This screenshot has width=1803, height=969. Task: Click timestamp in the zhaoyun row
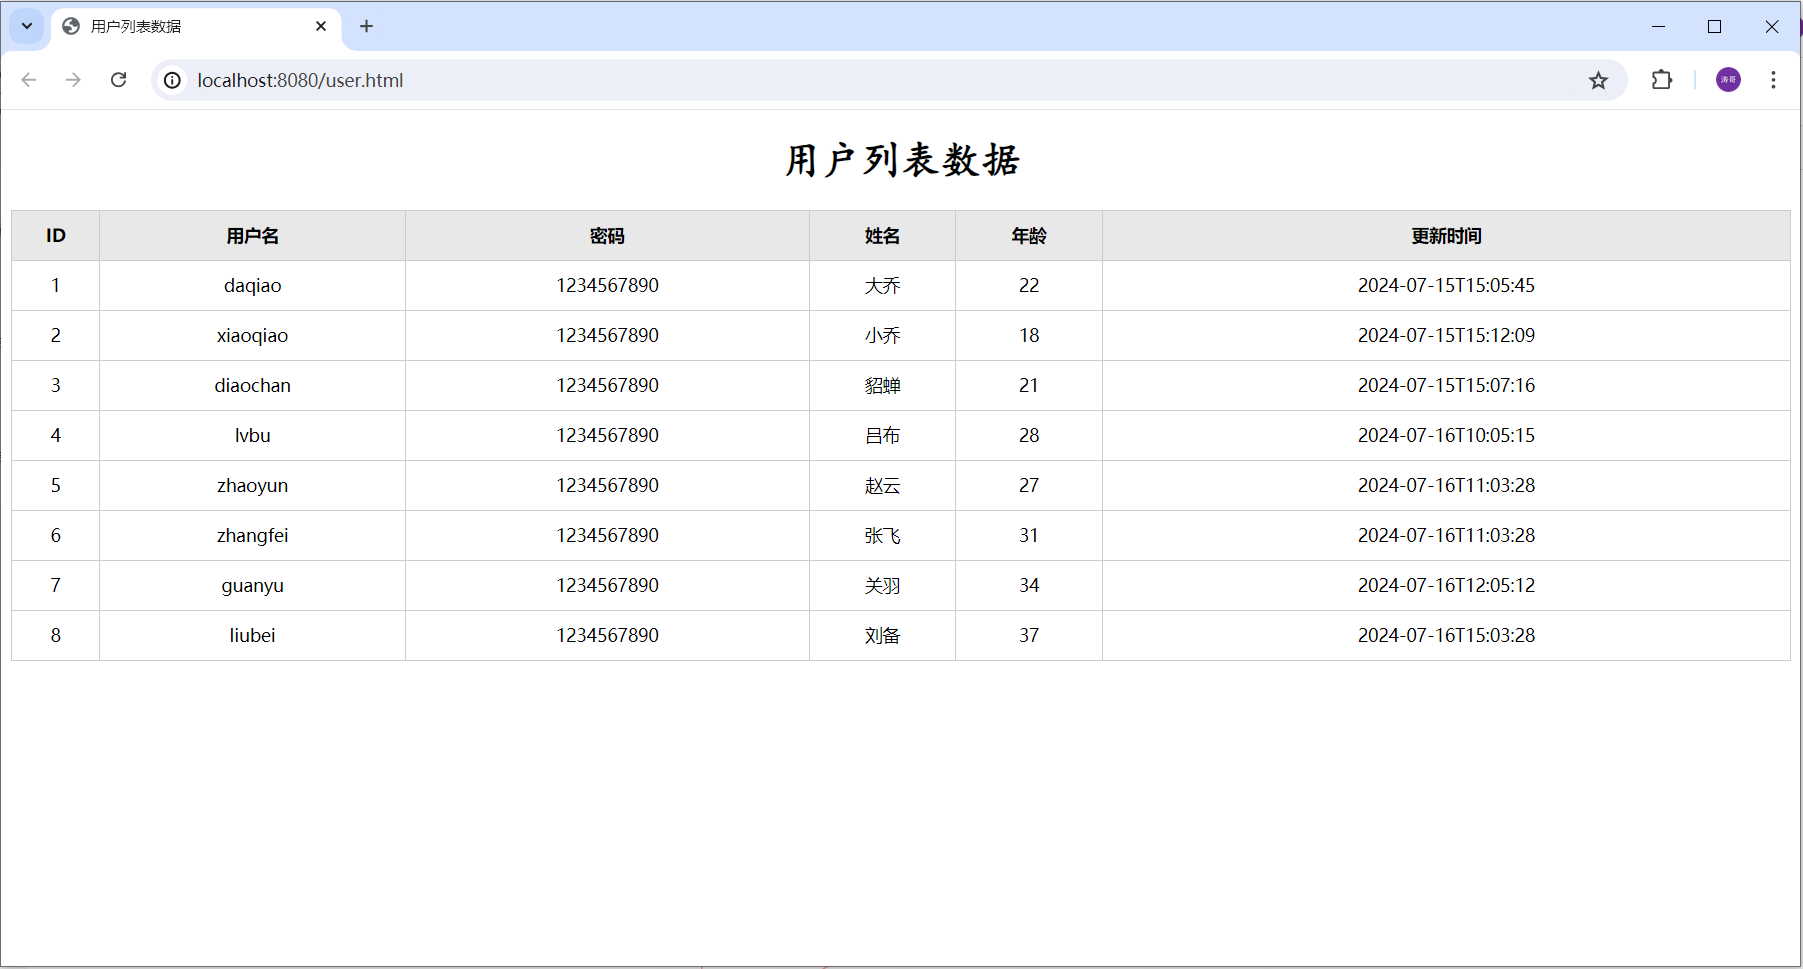click(x=1447, y=486)
